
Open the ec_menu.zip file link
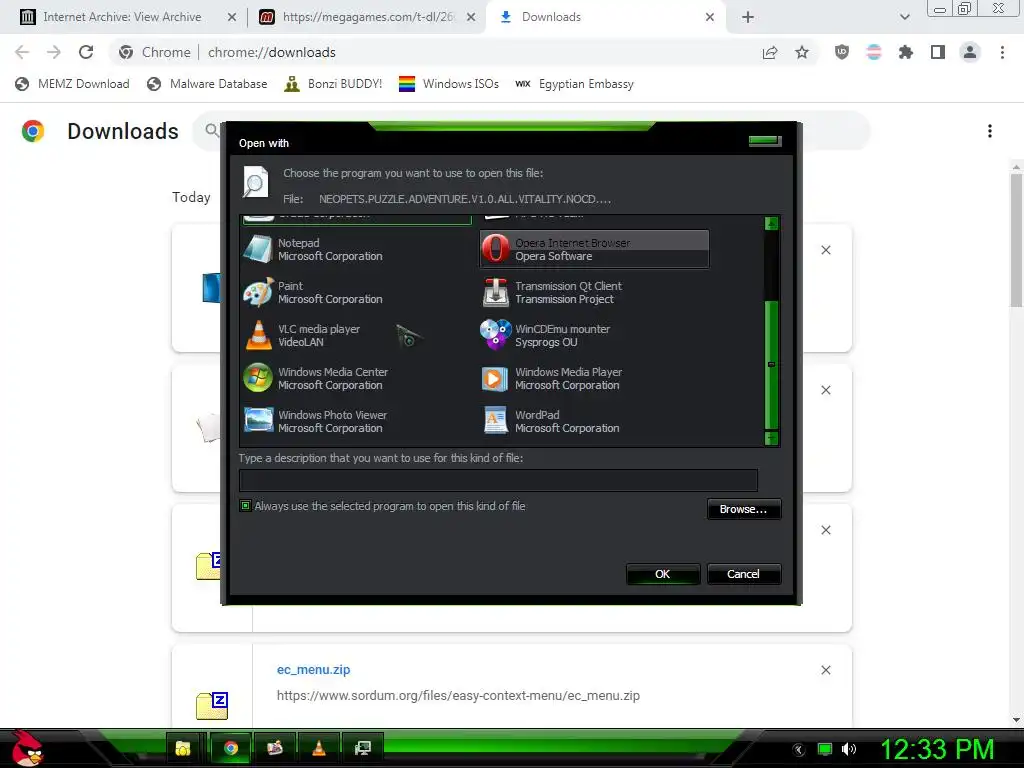point(313,669)
